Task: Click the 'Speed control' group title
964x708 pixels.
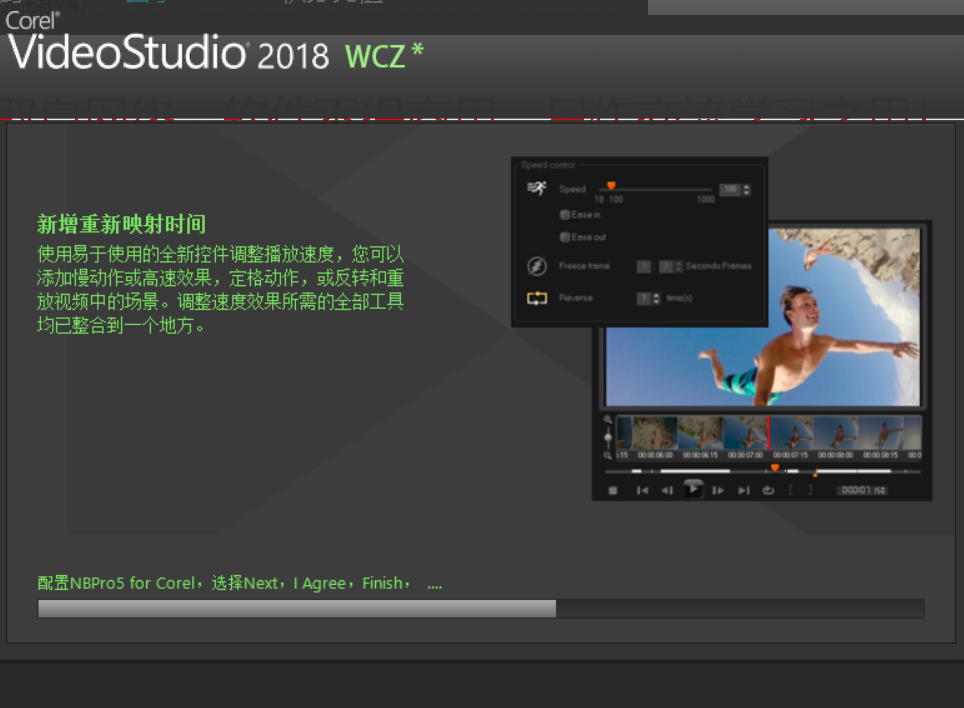Action: [x=548, y=165]
